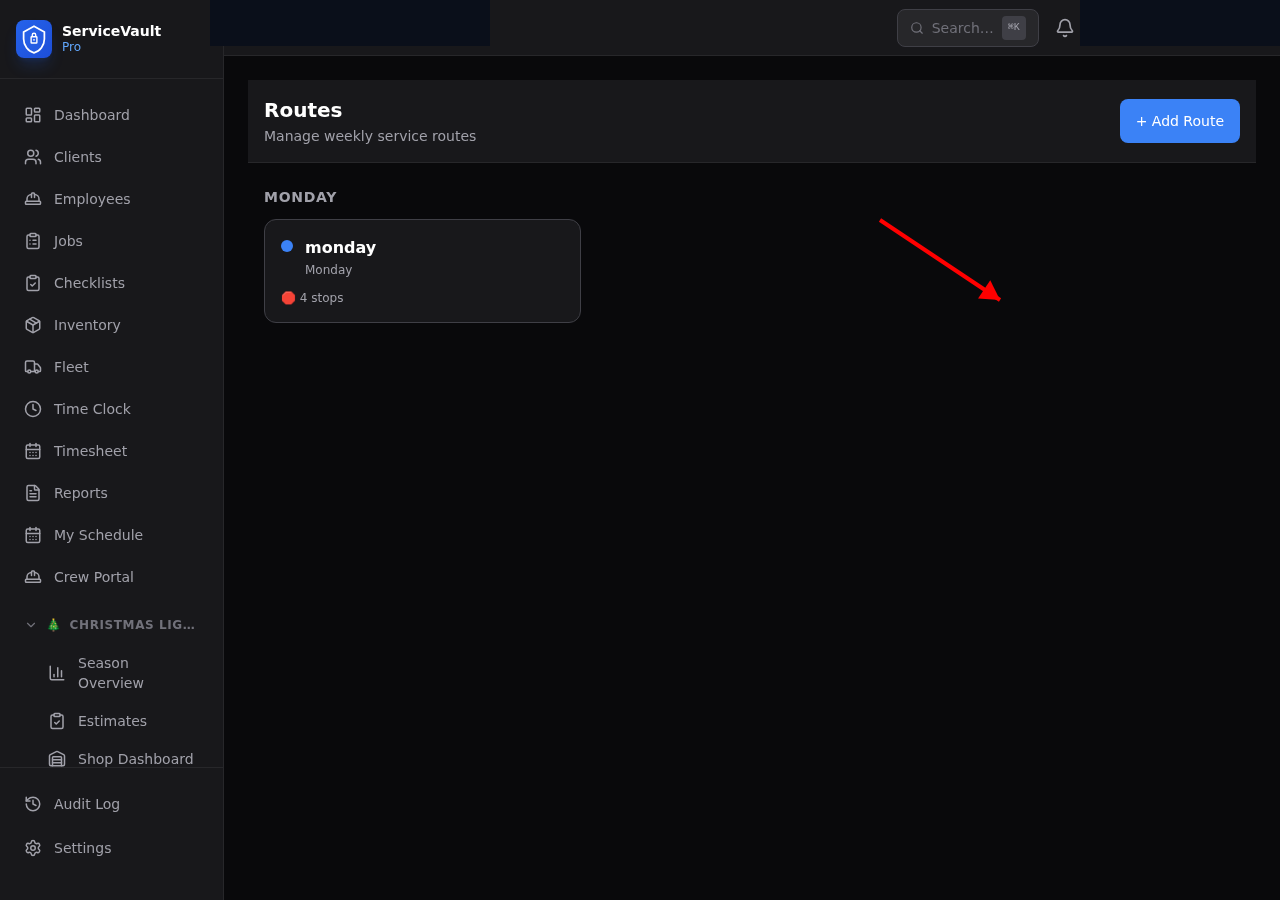Screen dimensions: 1280x900
Task: Click the Add Route button
Action: (1180, 121)
